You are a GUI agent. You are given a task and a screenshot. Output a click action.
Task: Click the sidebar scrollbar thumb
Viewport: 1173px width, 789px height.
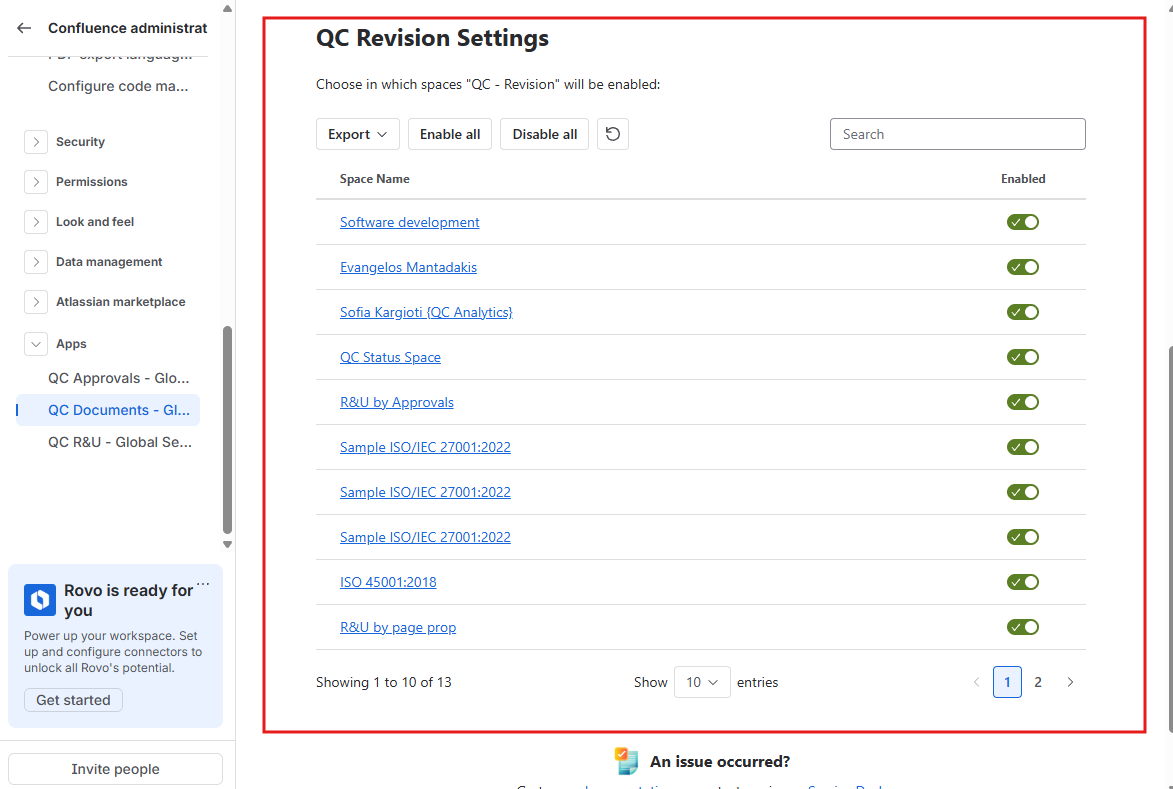pos(227,430)
